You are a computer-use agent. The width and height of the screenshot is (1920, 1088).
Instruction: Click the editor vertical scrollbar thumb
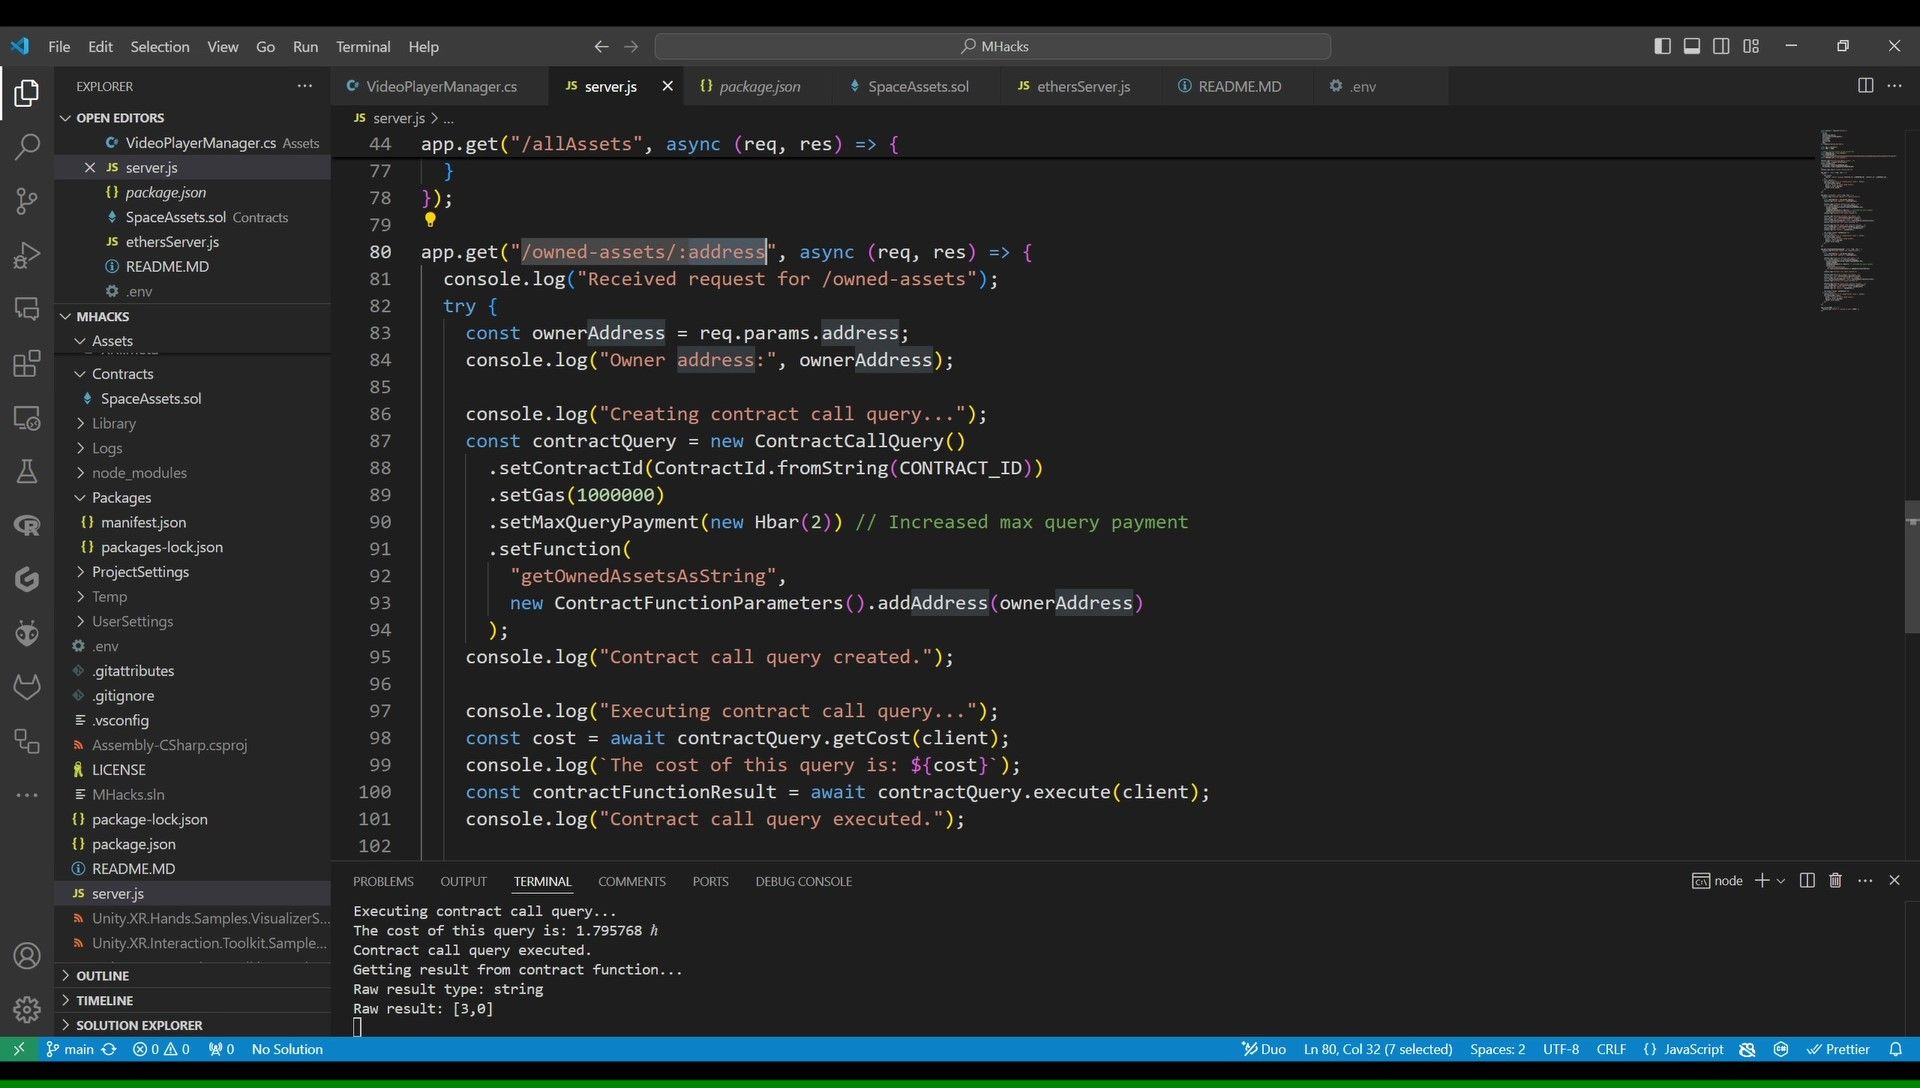click(1911, 567)
